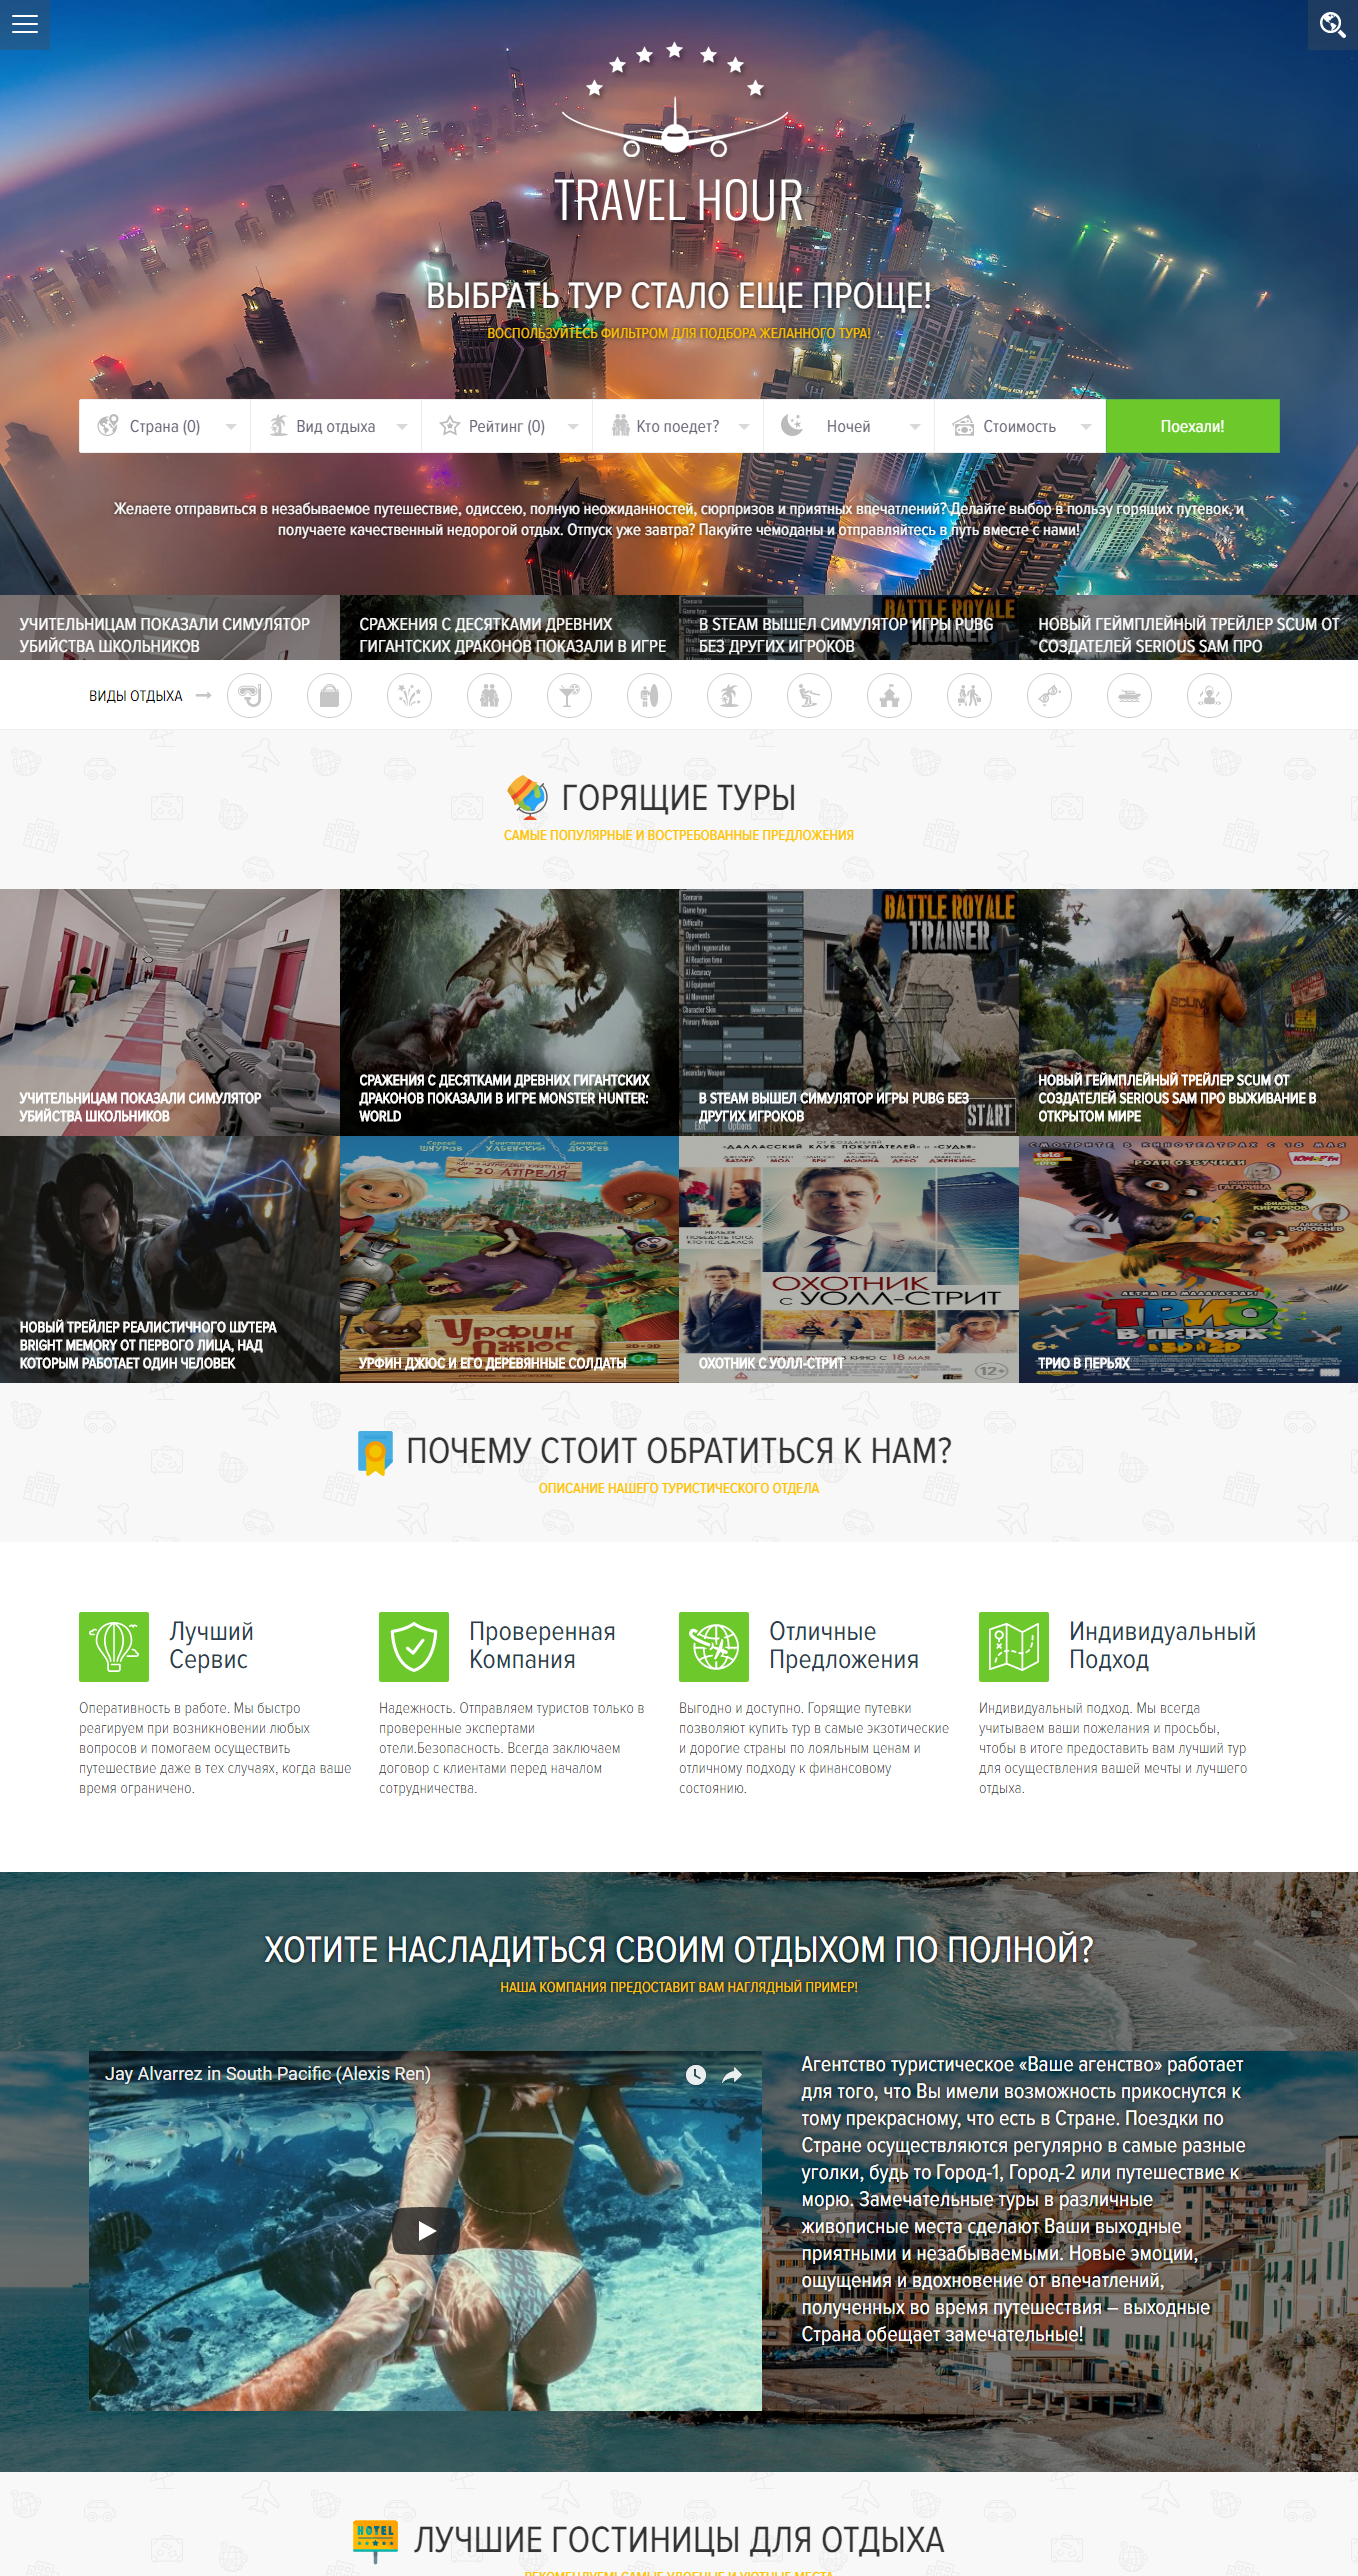Image resolution: width=1358 pixels, height=2576 pixels.
Task: Open the Bright Memory shooter trailer card
Action: 170,1259
